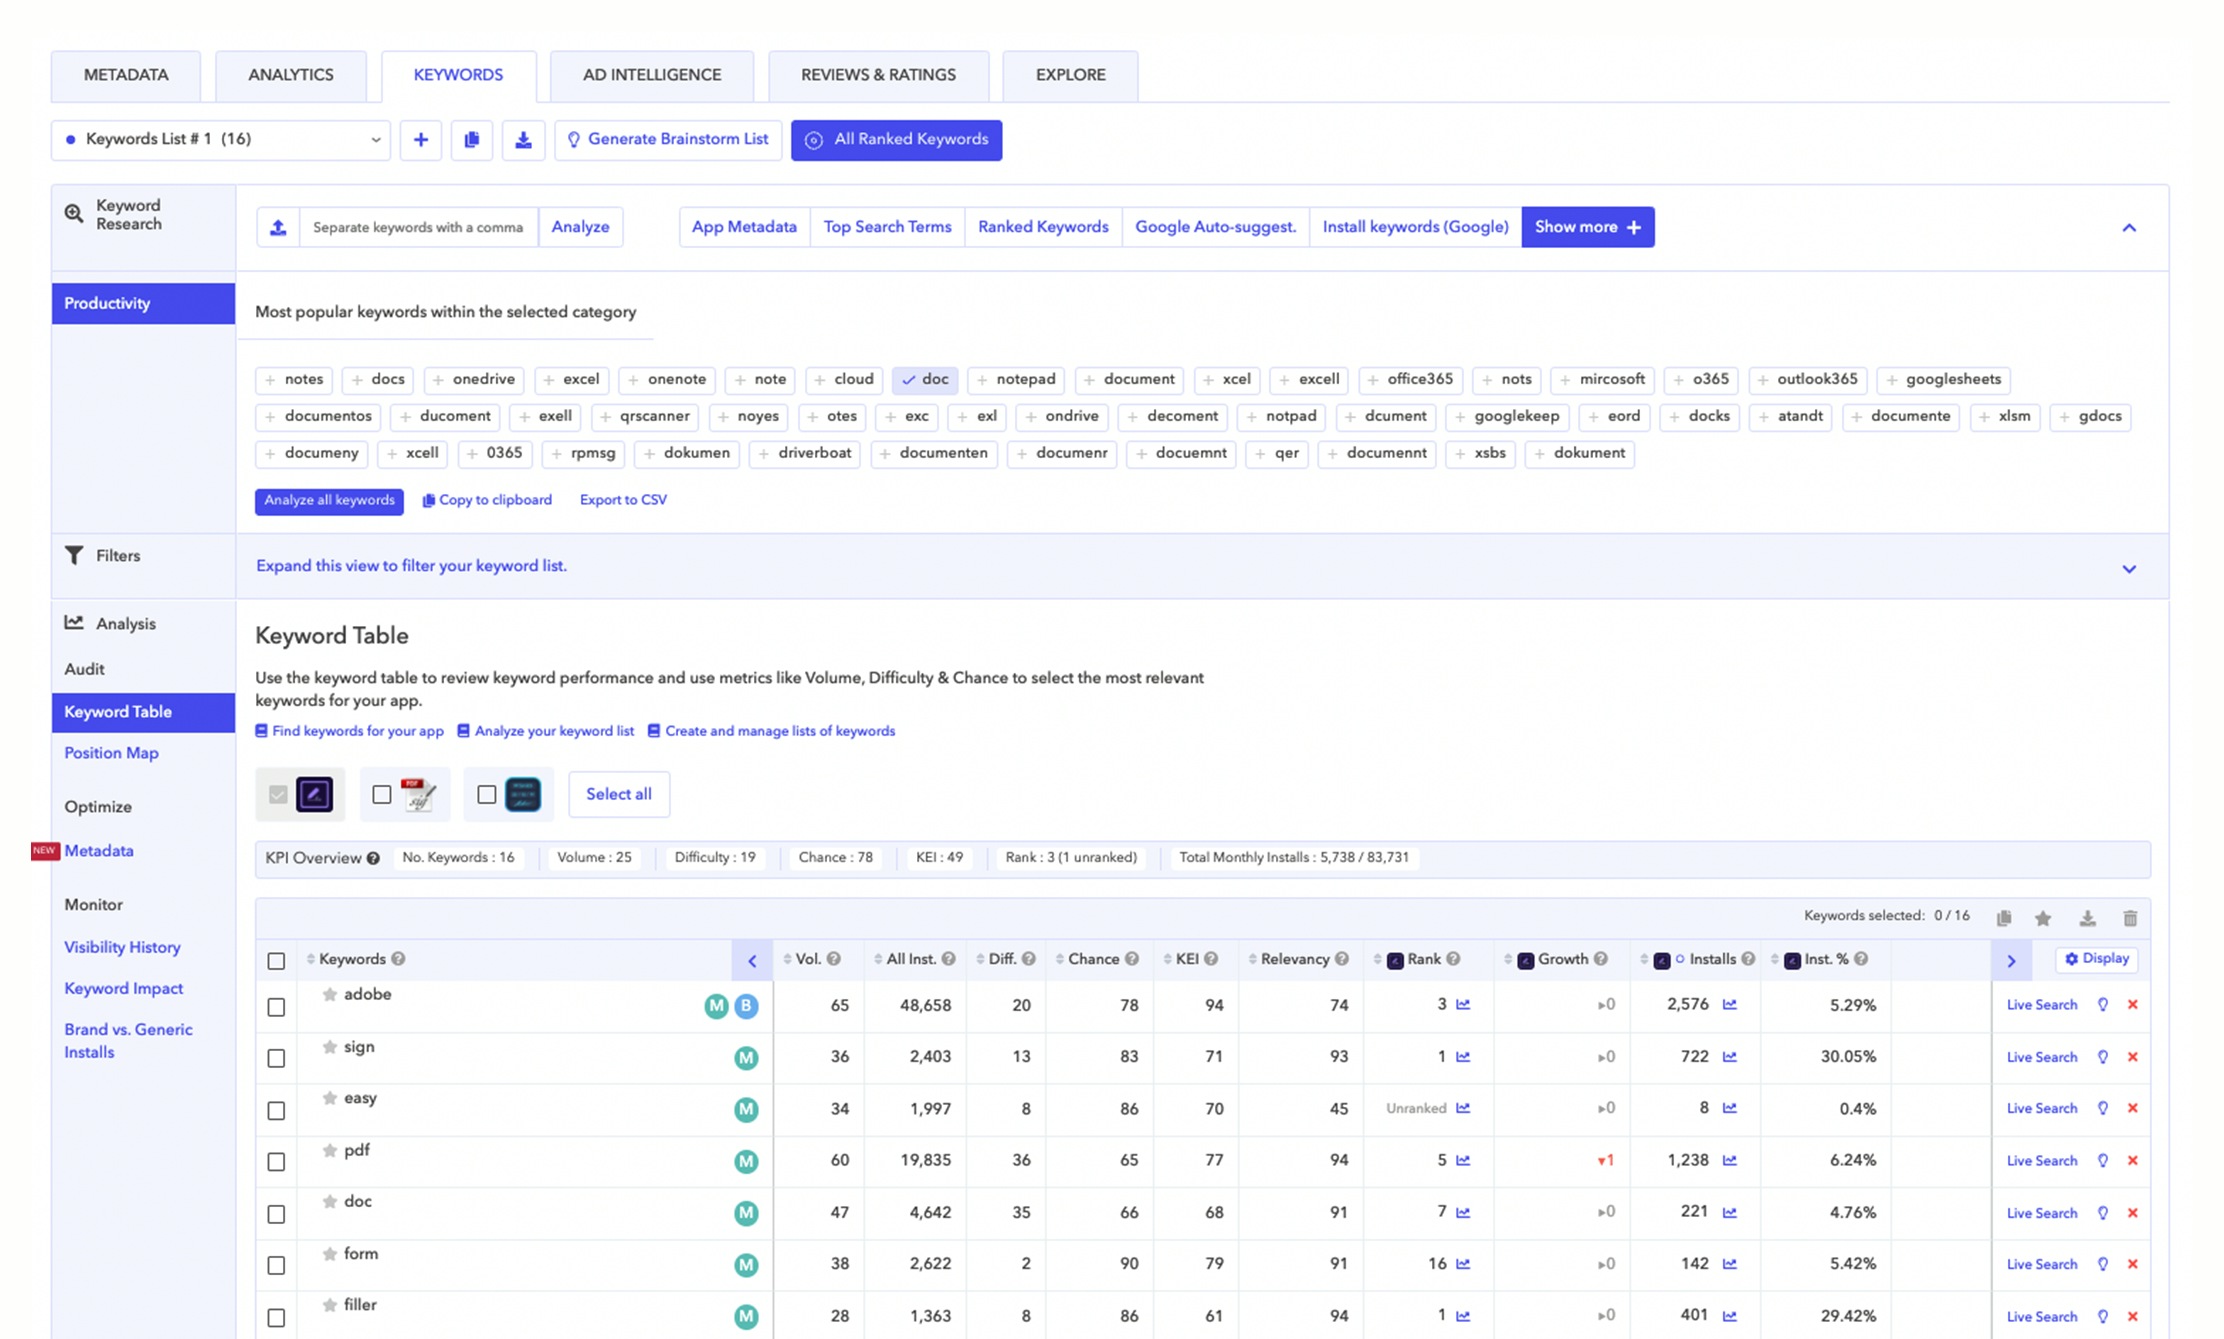Click the lightbulb icon on the adobe row
This screenshot has height=1339, width=2224.
pyautogui.click(x=2103, y=1005)
